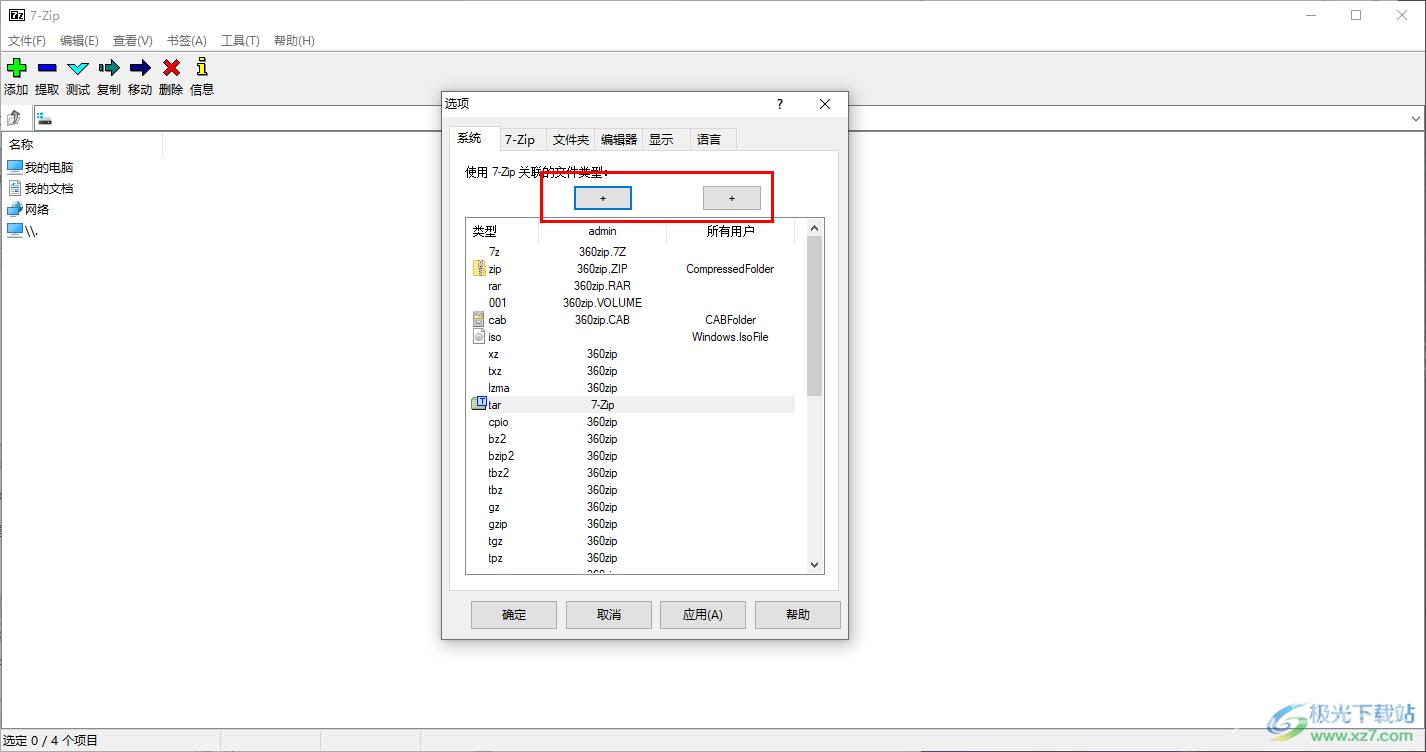1426x752 pixels.
Task: Click the 所有用户 column header
Action: click(x=730, y=231)
